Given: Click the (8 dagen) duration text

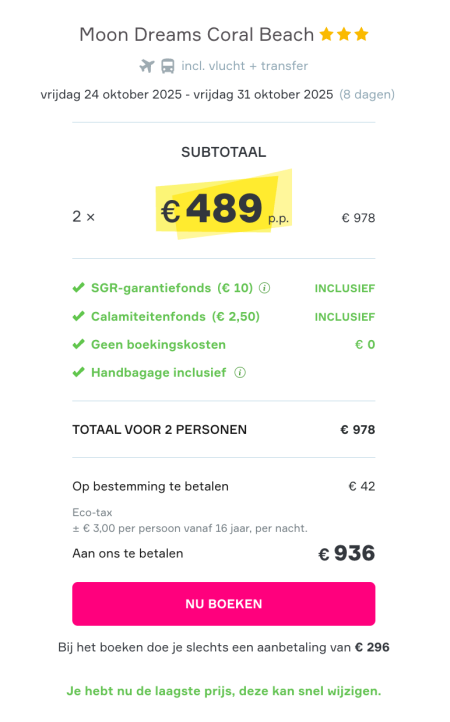Looking at the screenshot, I should (x=367, y=94).
